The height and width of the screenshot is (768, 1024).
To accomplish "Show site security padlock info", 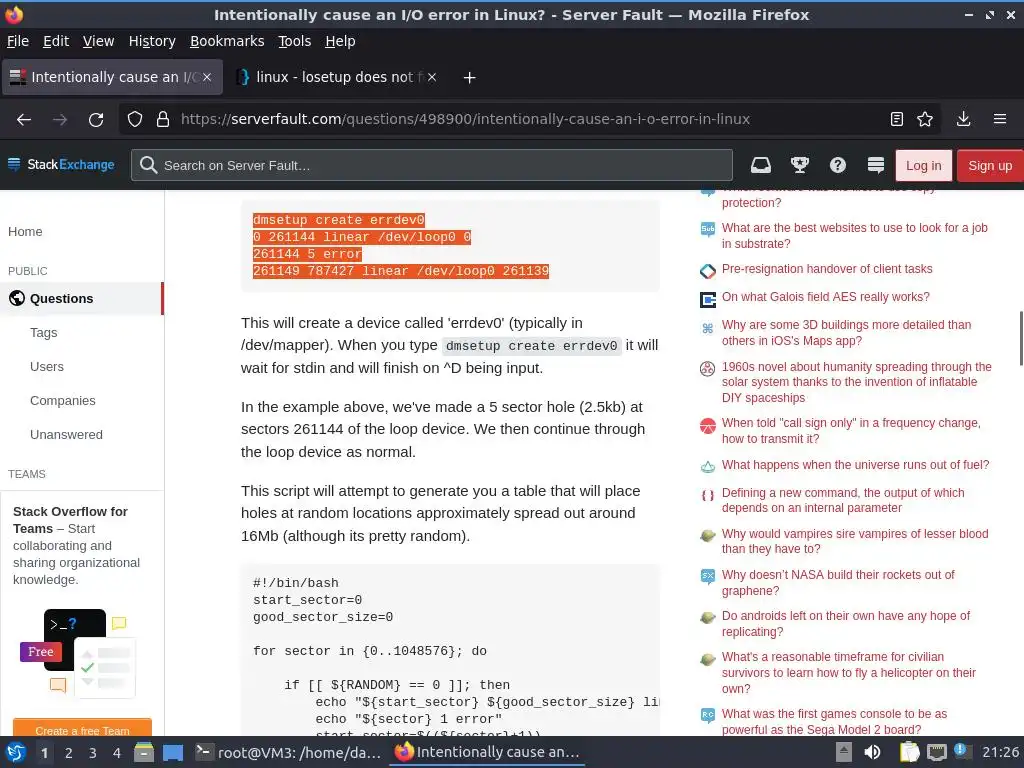I will (163, 120).
